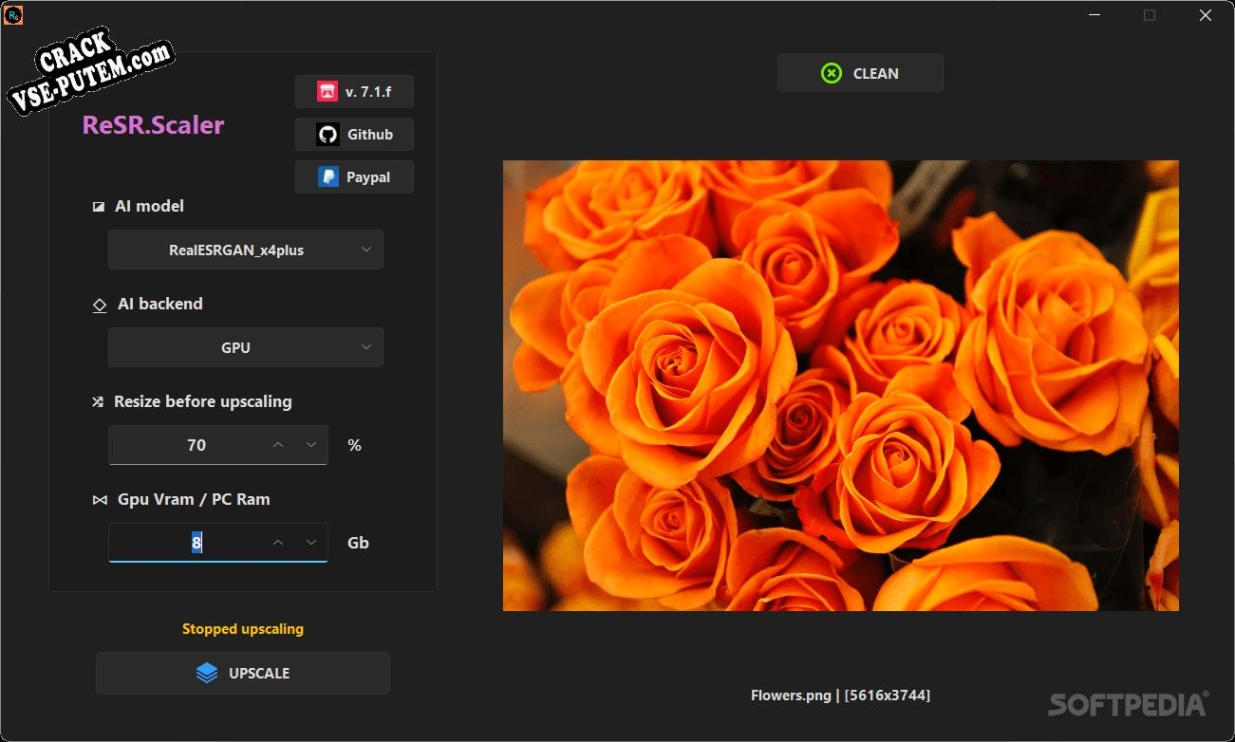Increase resize percentage with up arrow
This screenshot has height=742, width=1235.
278,445
